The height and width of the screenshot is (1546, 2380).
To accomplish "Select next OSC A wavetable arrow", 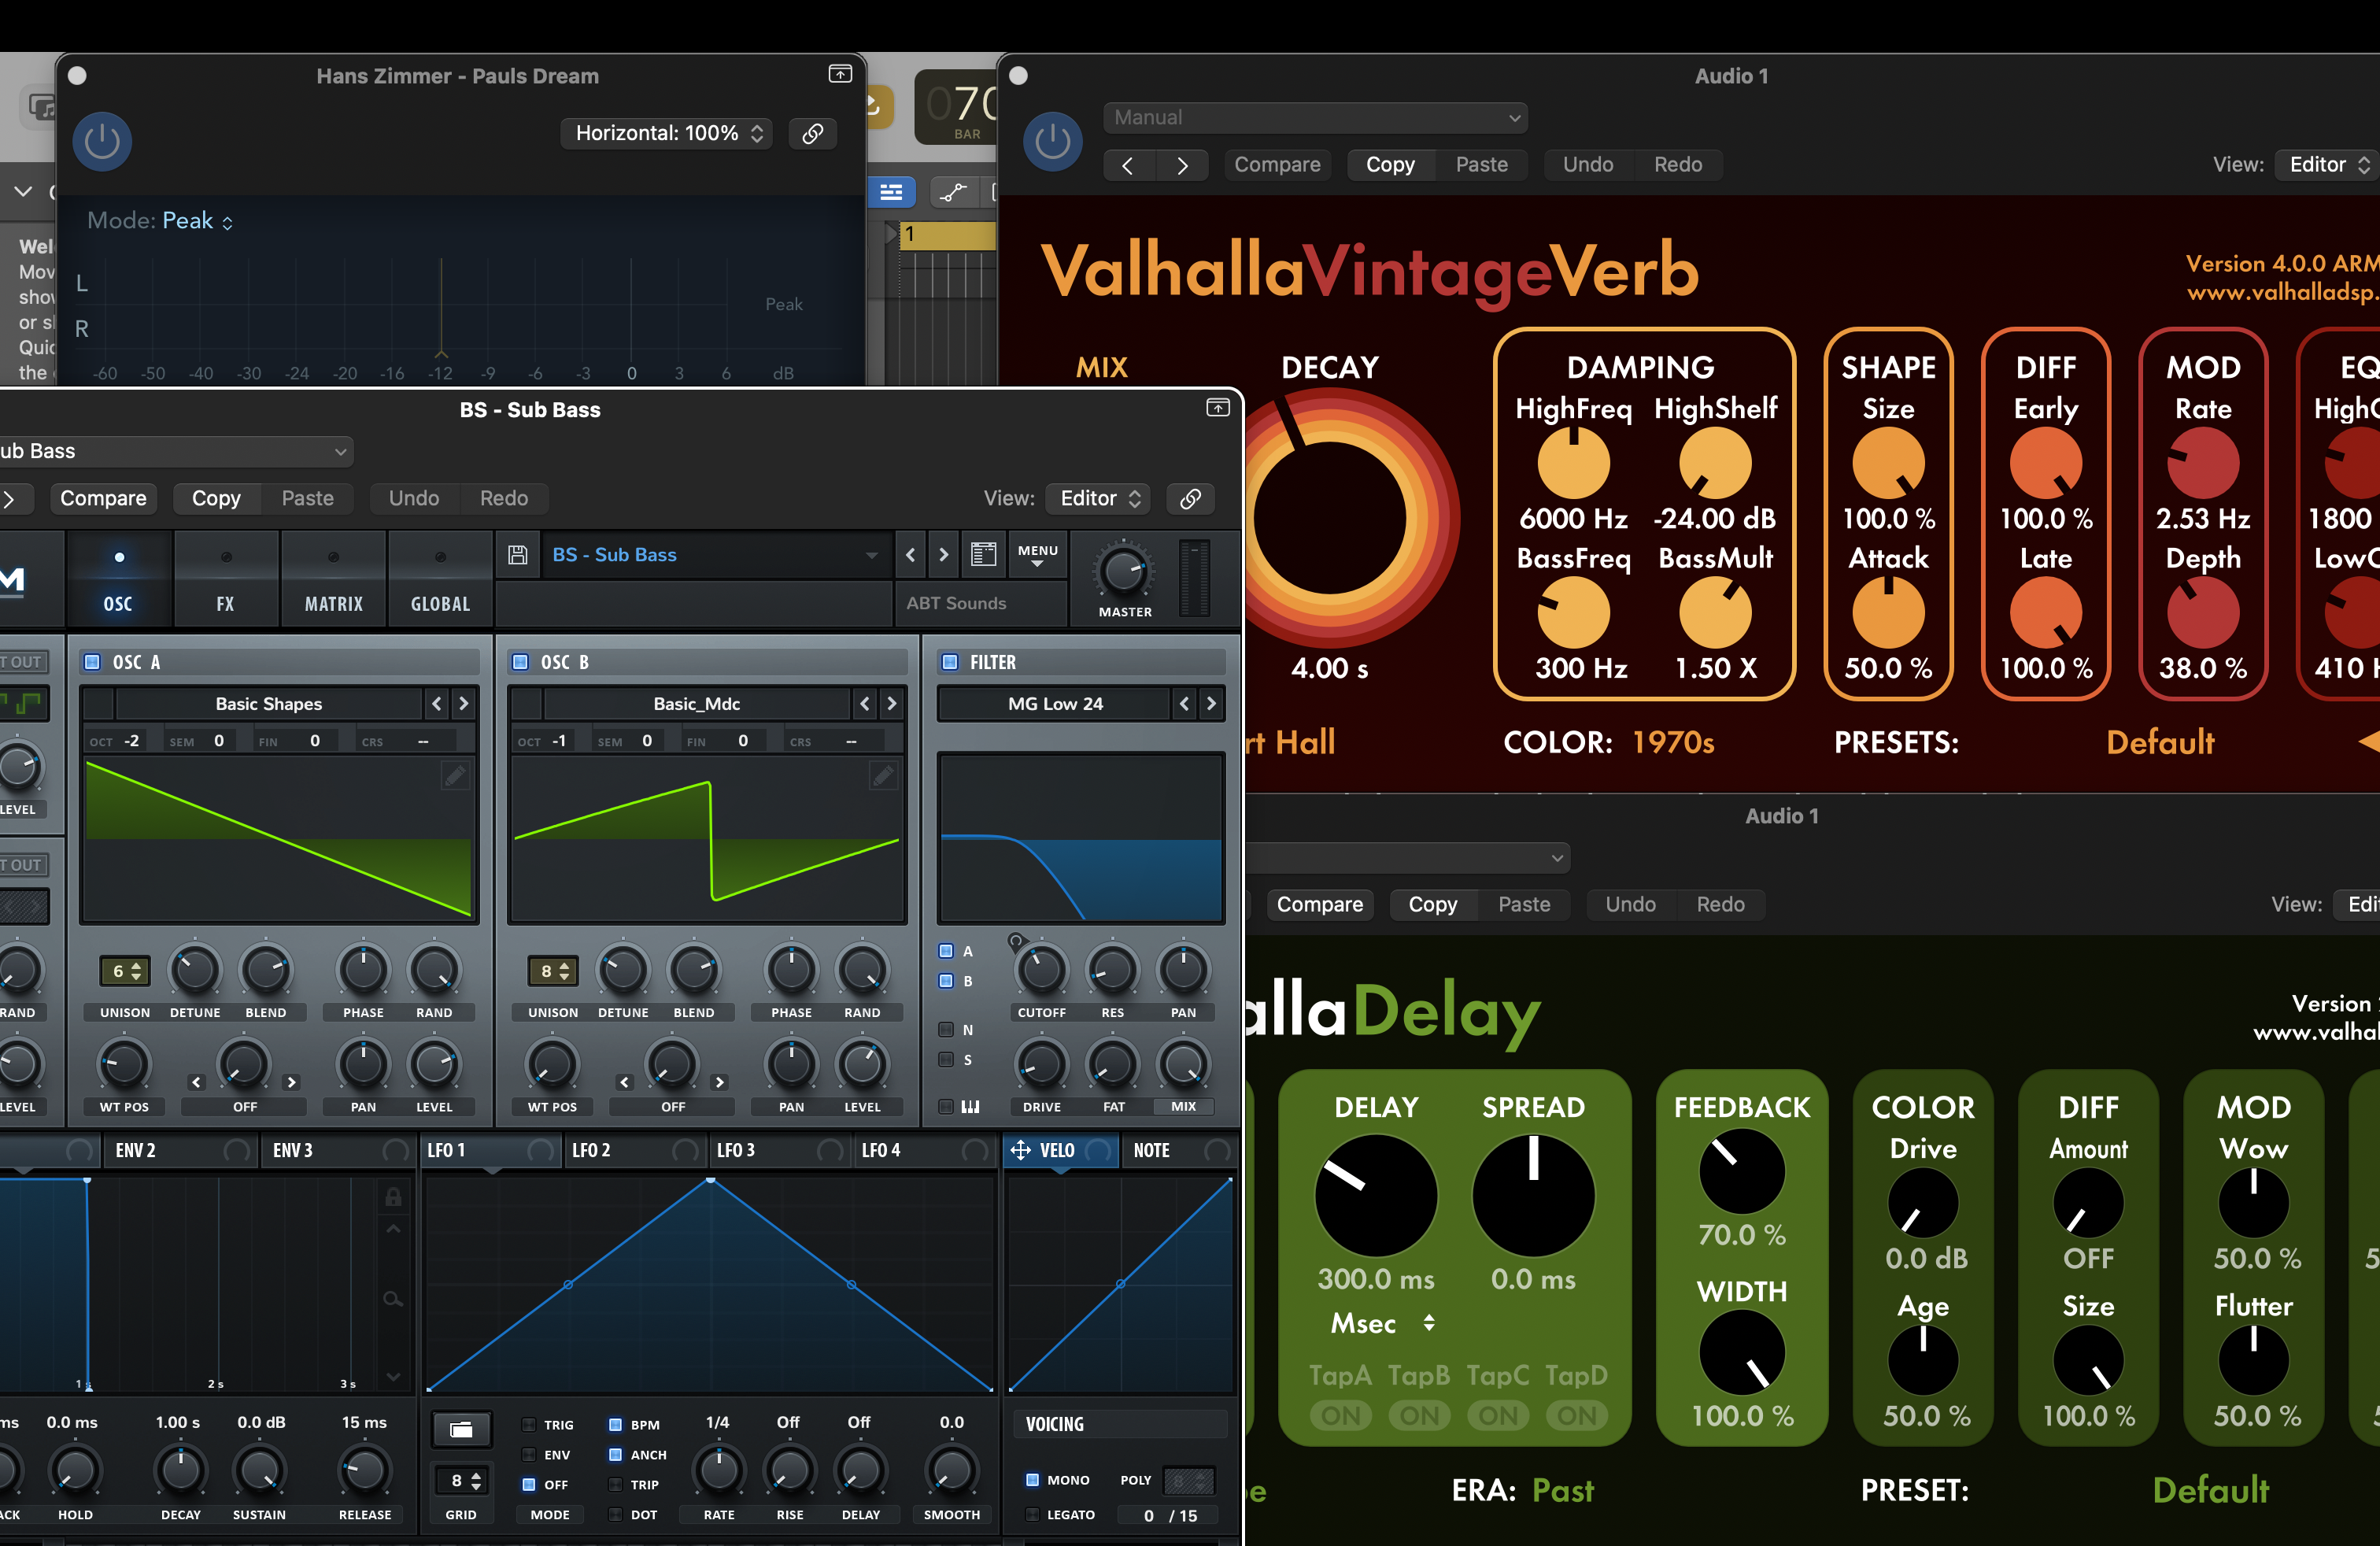I will point(463,704).
